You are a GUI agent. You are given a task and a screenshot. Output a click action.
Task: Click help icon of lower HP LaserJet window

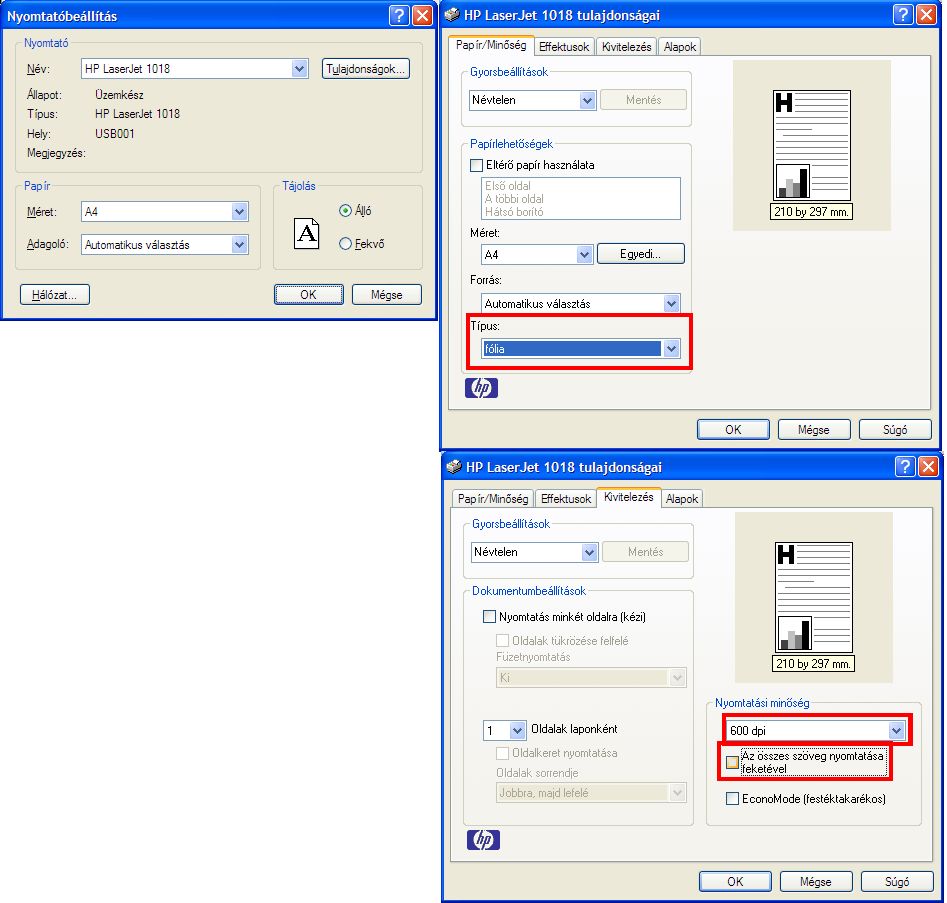click(x=905, y=466)
